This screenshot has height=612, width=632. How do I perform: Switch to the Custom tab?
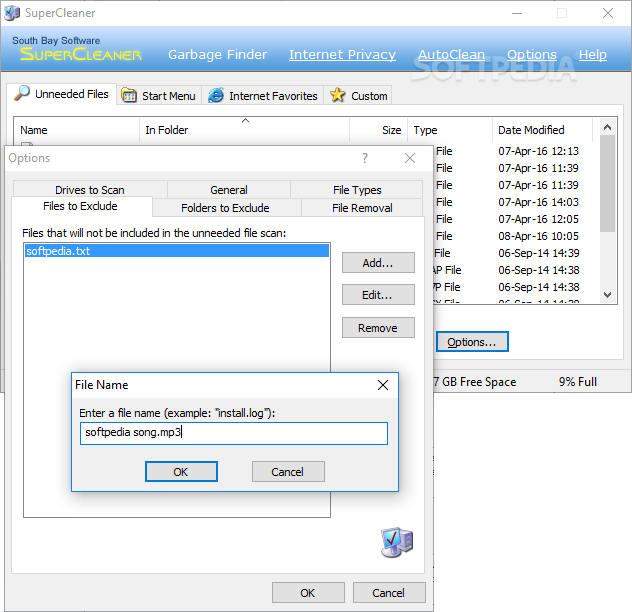pyautogui.click(x=358, y=96)
